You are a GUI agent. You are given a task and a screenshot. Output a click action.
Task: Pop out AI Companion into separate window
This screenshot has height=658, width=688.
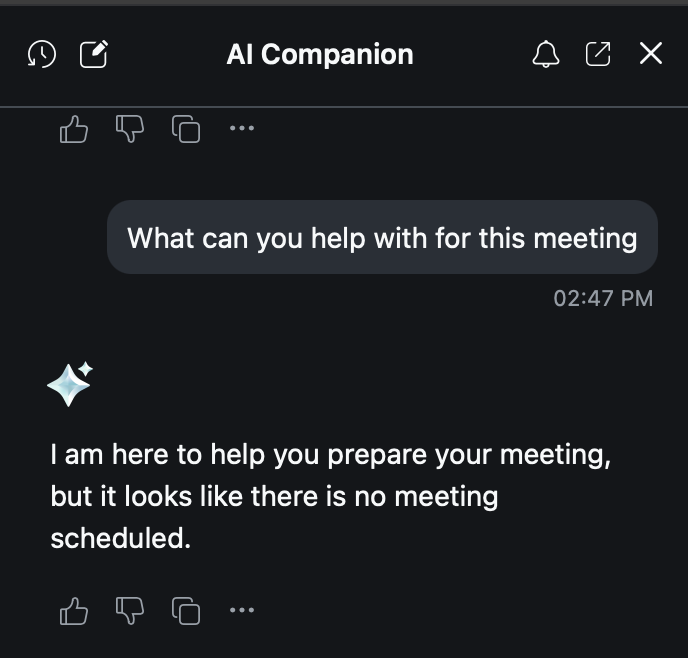(x=598, y=54)
